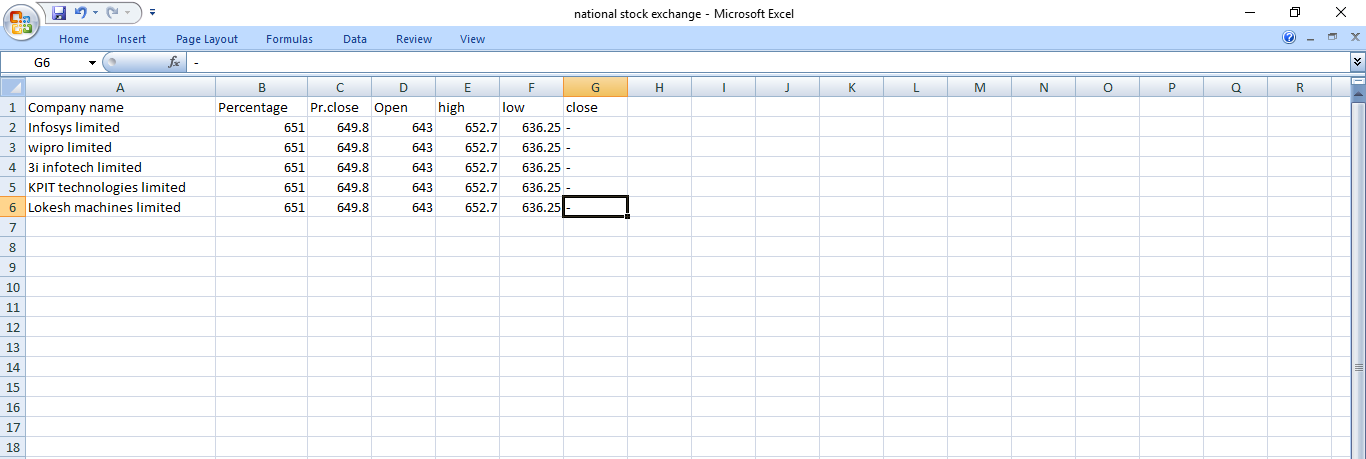The width and height of the screenshot is (1366, 459).
Task: Open the View ribbon tab
Action: coord(472,39)
